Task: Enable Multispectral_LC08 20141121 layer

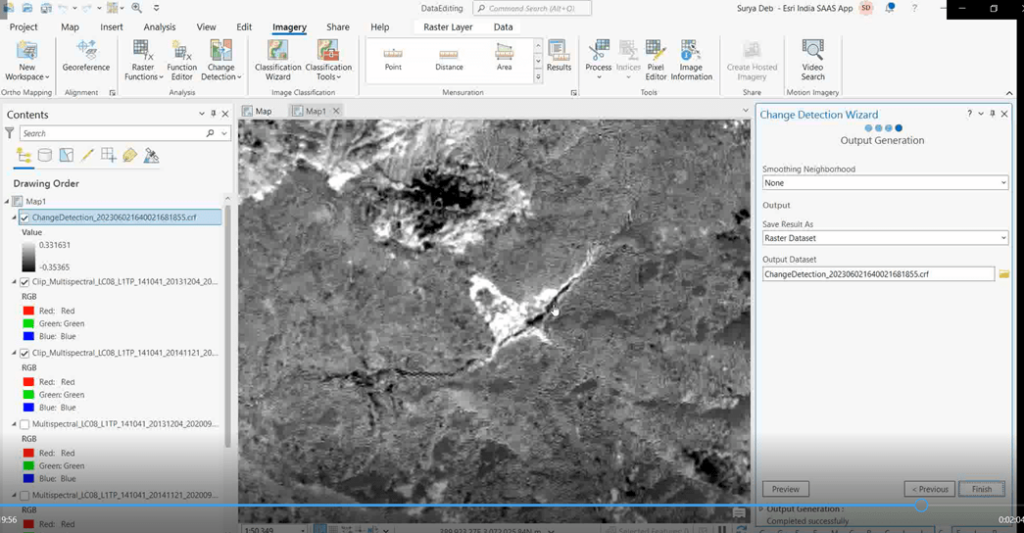Action: coord(25,496)
